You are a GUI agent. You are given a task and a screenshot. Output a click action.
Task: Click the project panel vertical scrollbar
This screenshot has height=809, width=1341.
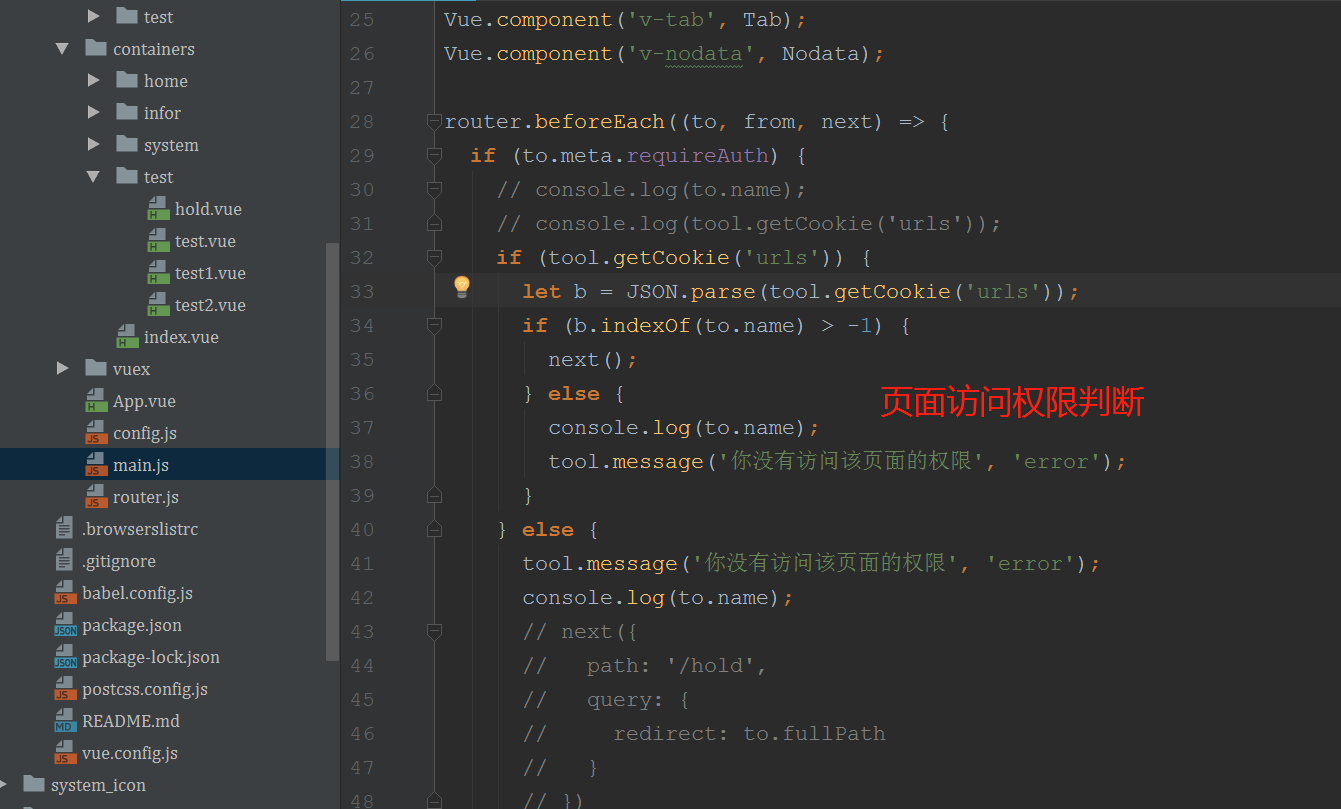coord(332,450)
